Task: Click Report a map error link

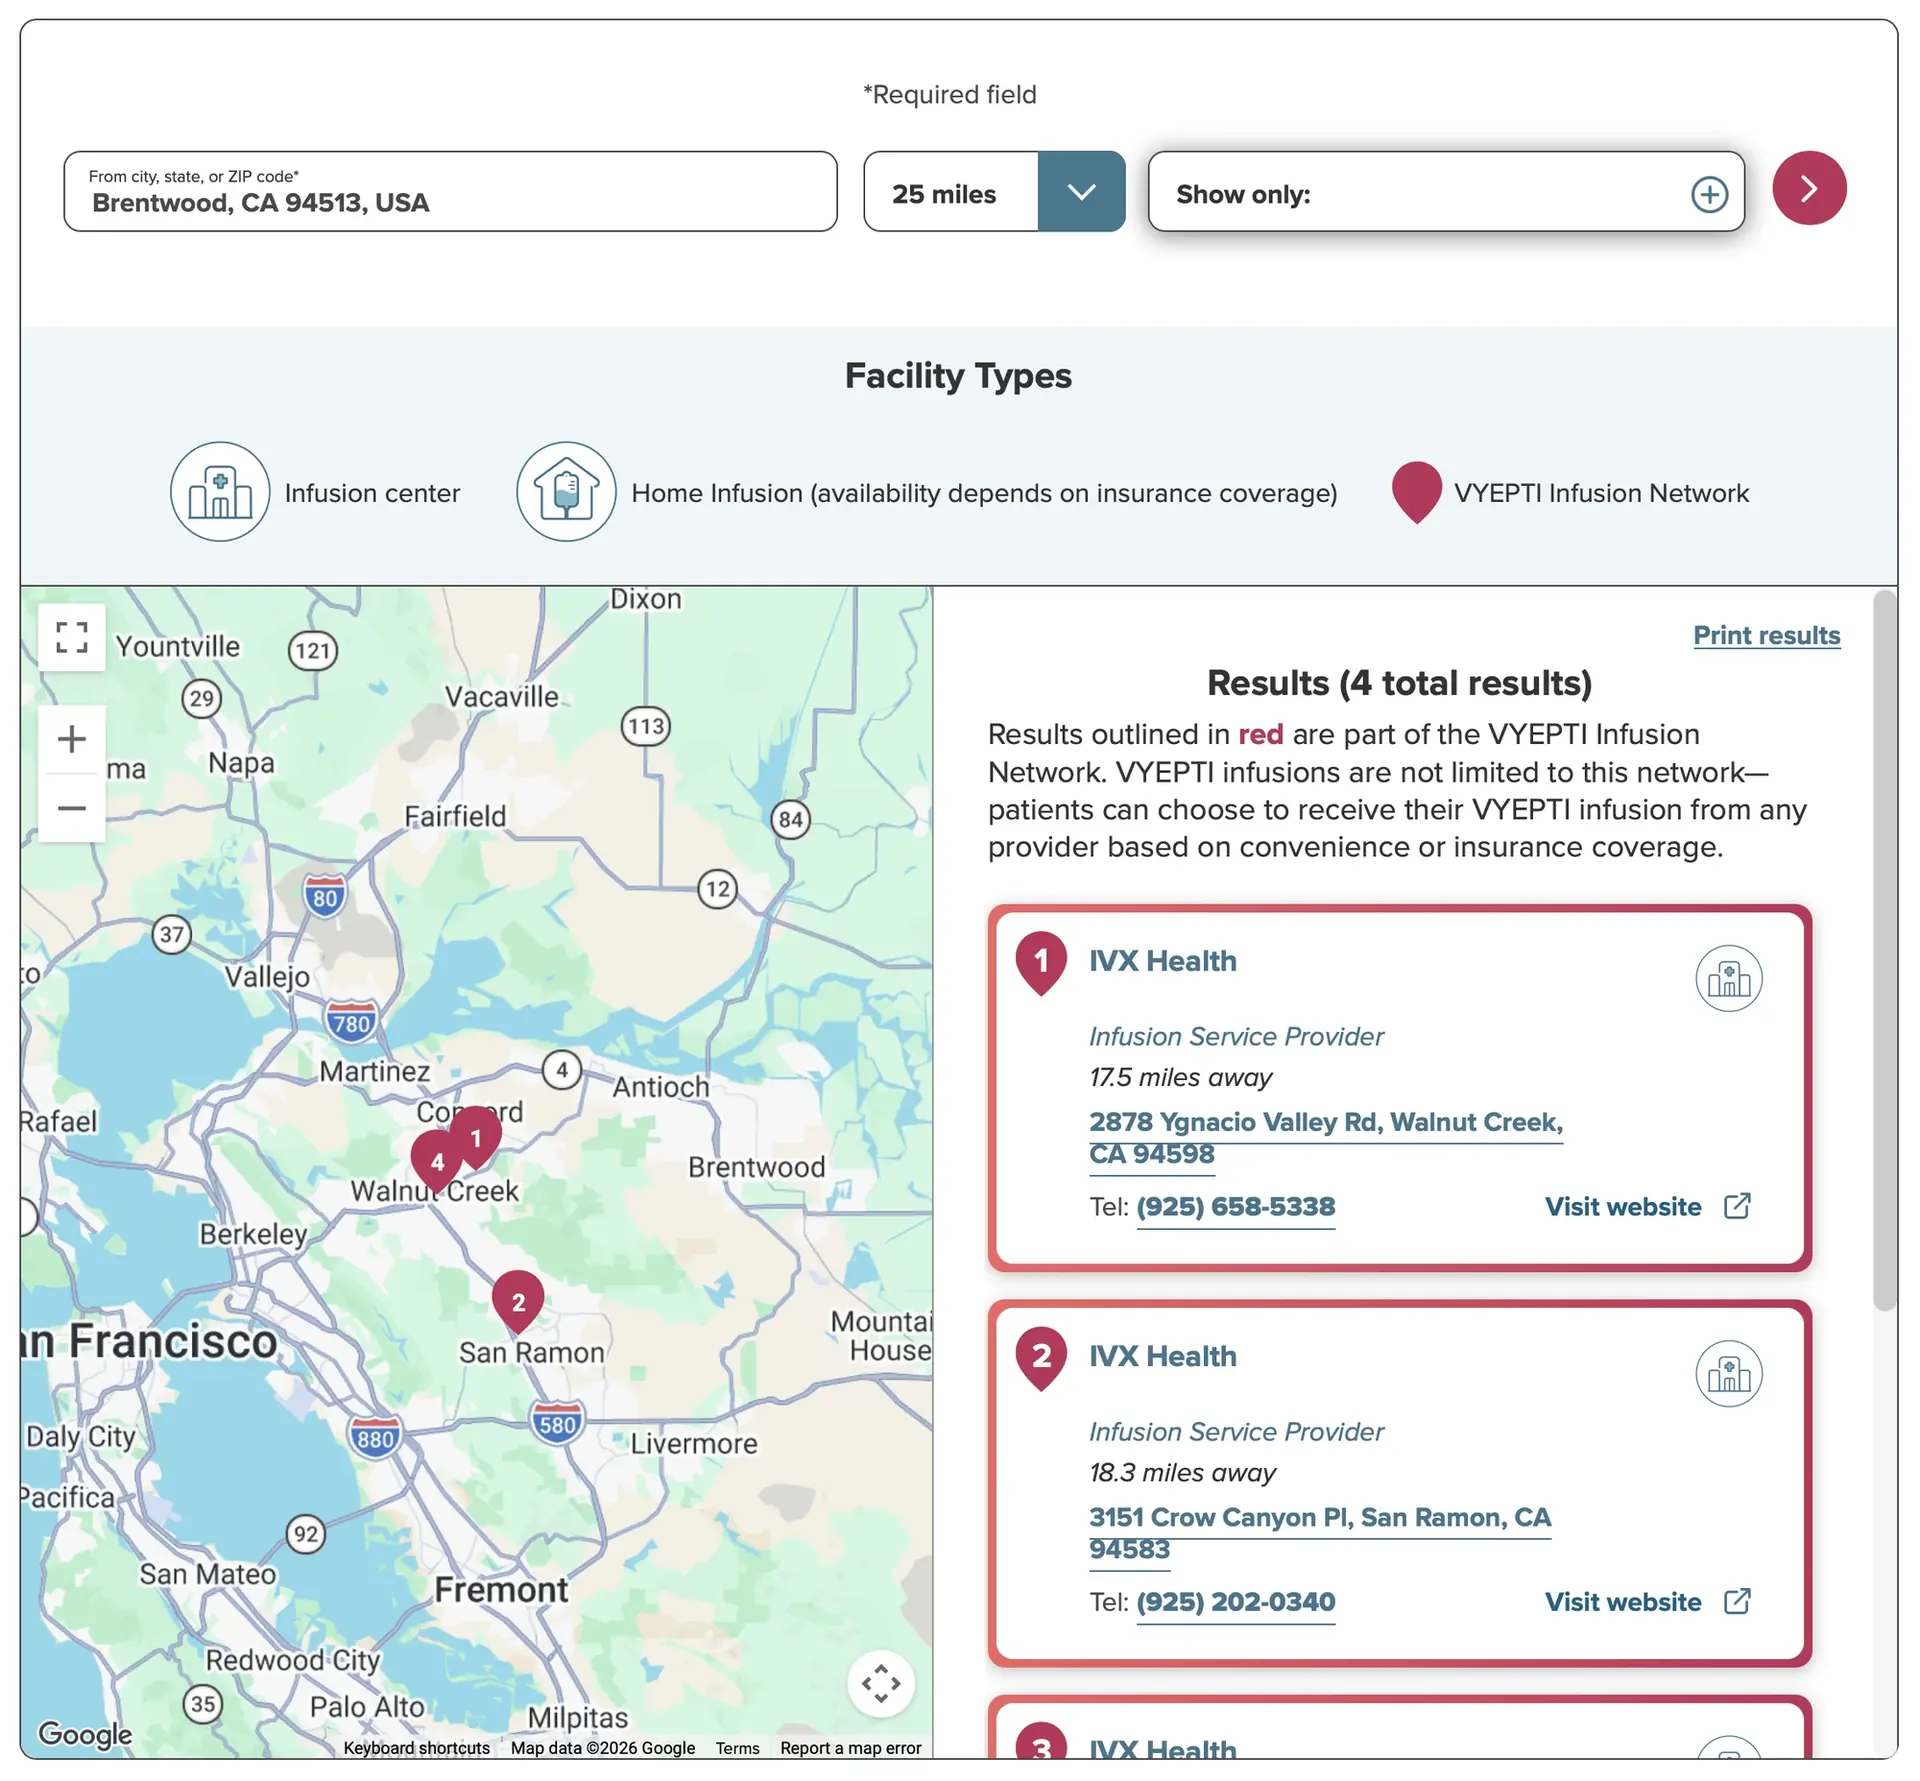Action: (850, 1747)
